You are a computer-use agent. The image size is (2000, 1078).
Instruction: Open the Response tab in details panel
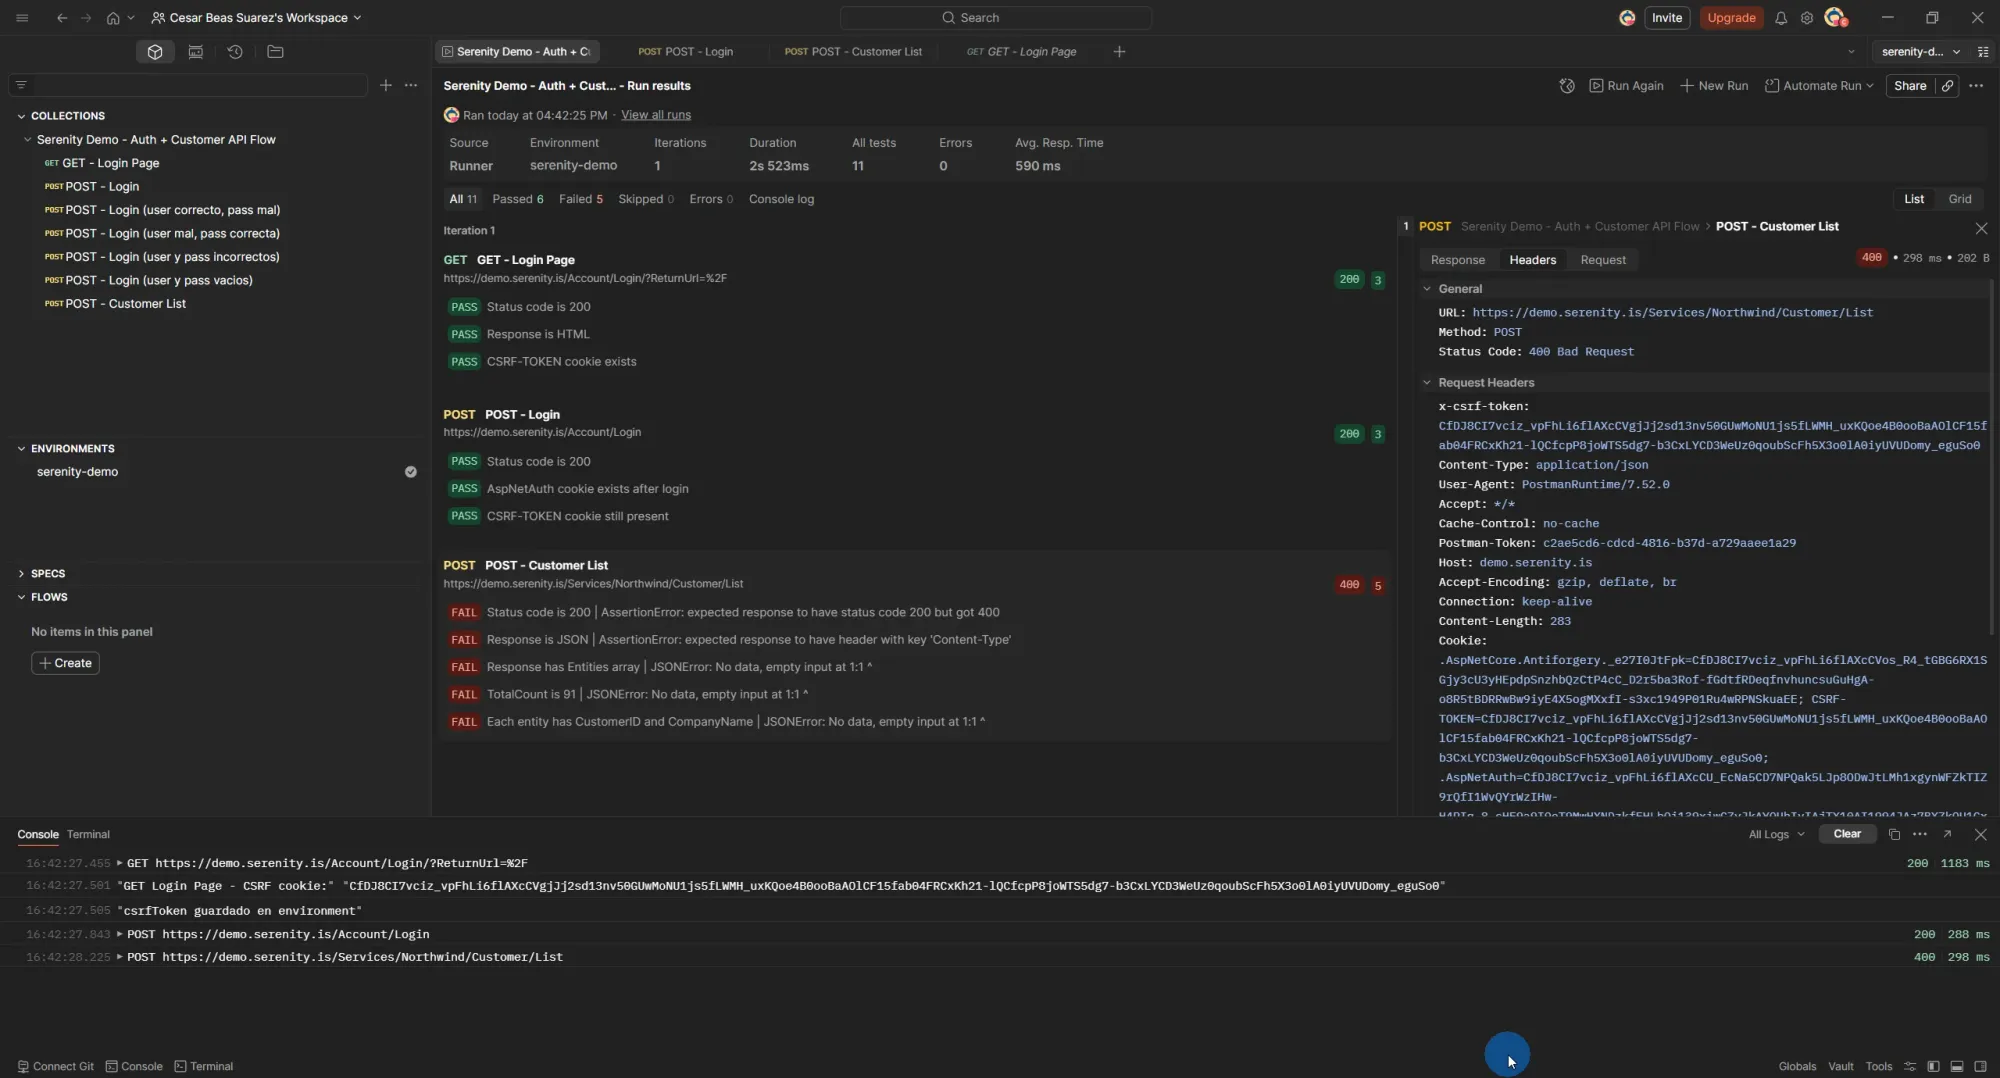(x=1457, y=259)
